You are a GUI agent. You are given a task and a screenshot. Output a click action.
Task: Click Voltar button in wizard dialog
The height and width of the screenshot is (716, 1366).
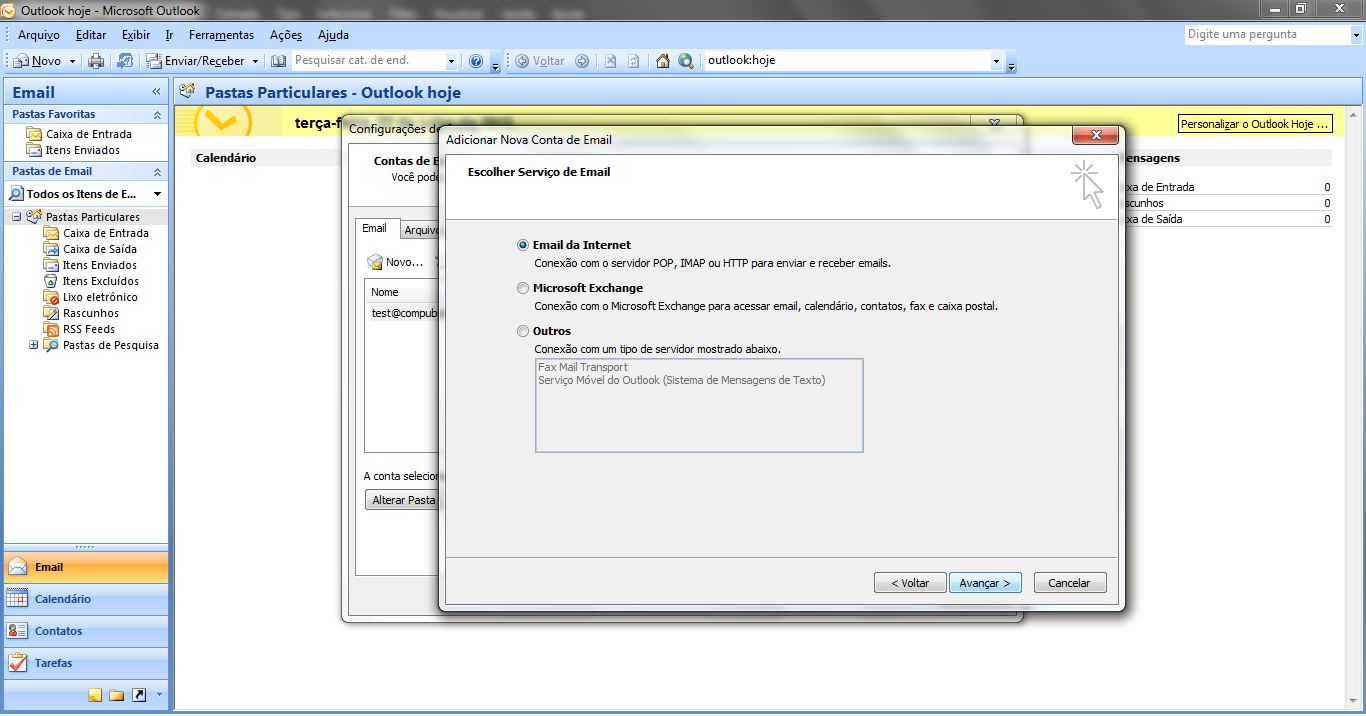click(910, 583)
